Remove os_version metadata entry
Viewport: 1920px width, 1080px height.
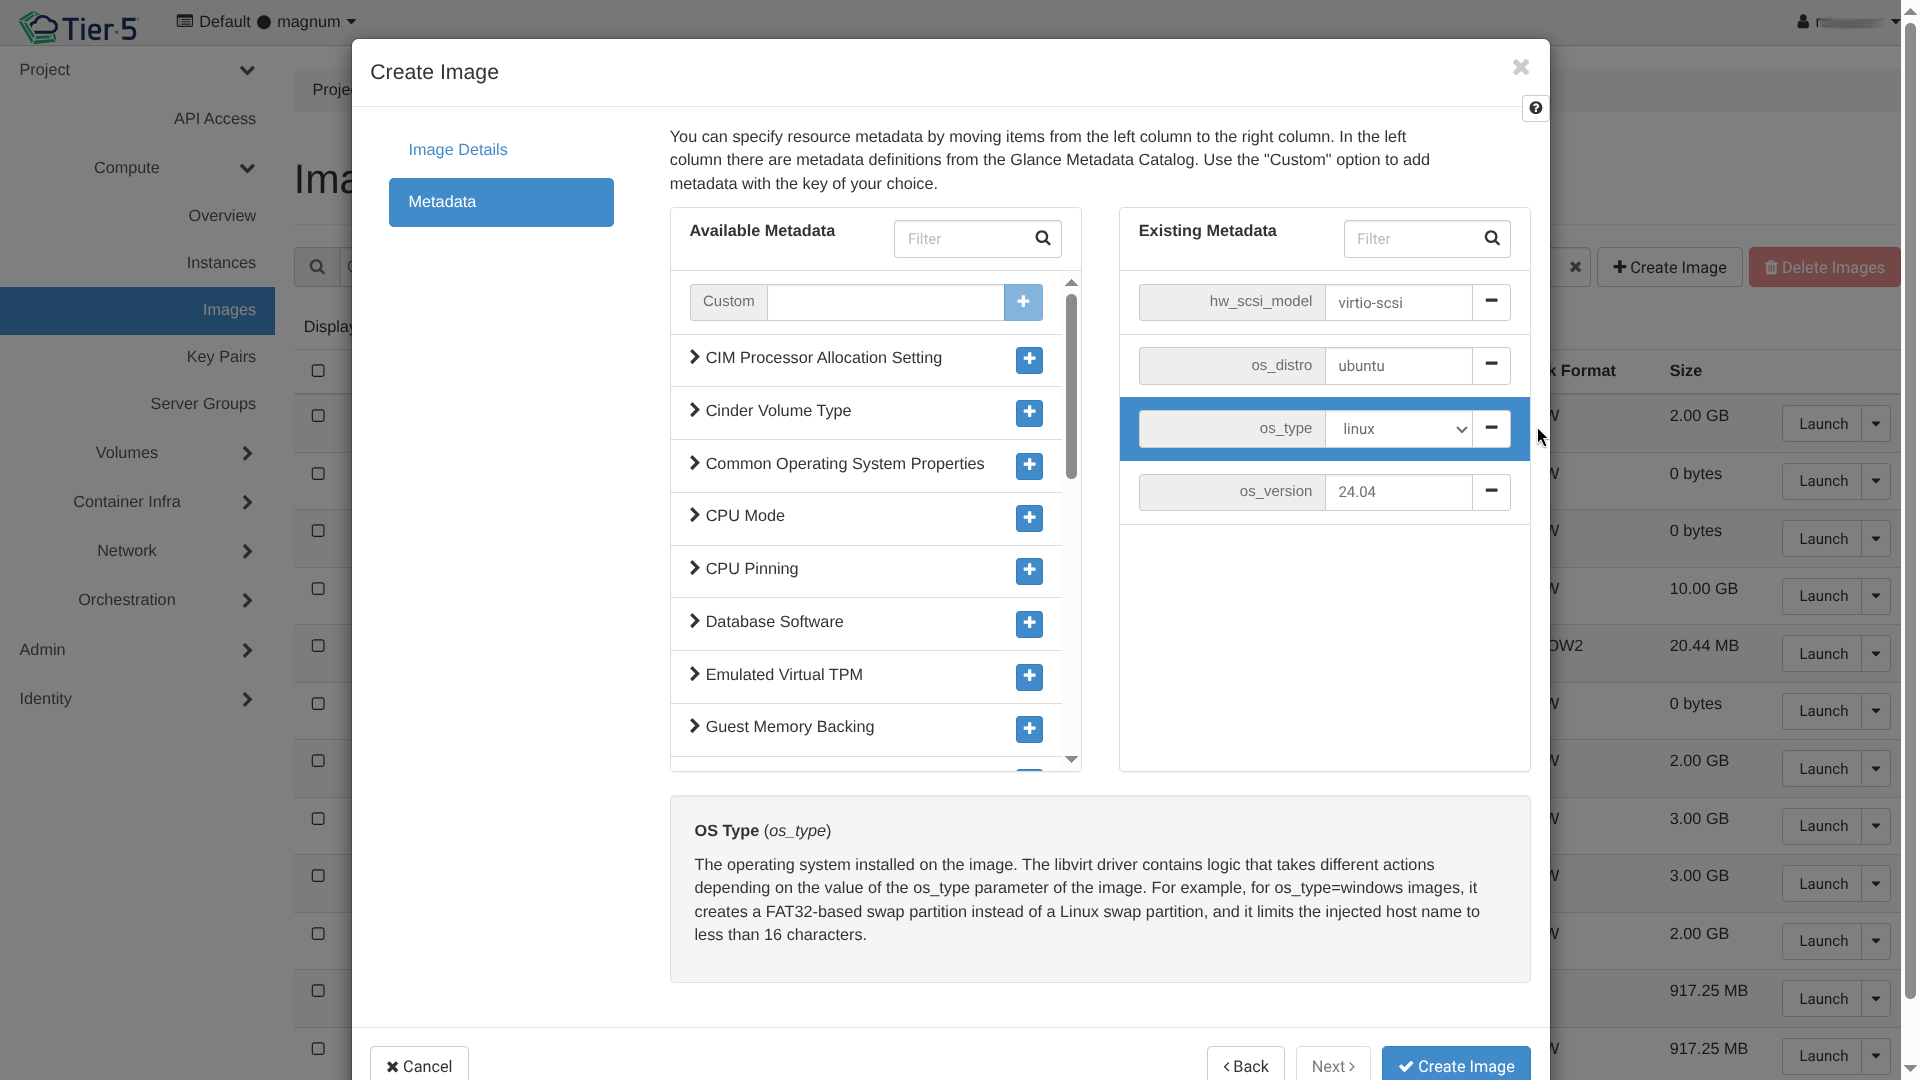click(x=1491, y=492)
